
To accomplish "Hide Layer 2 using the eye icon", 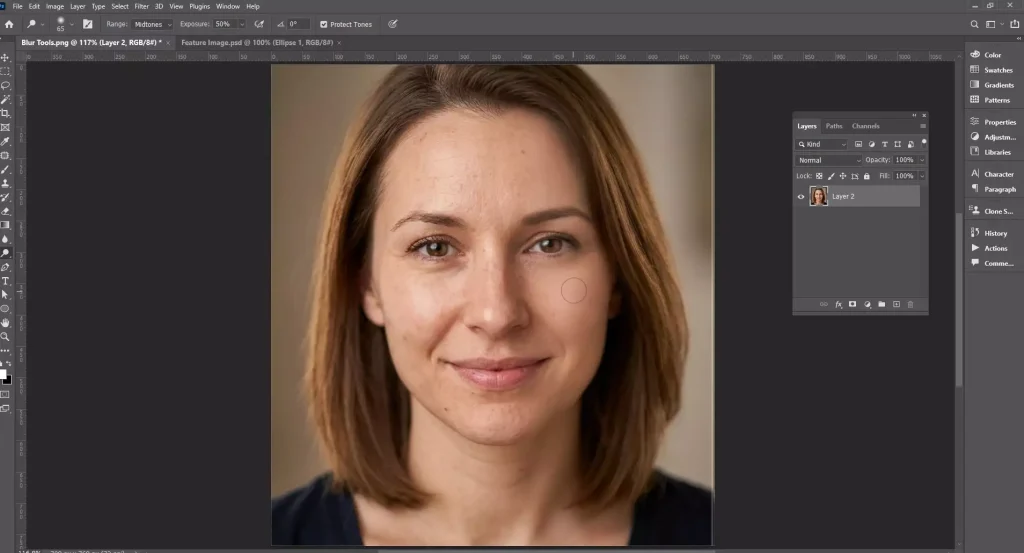I will (801, 197).
